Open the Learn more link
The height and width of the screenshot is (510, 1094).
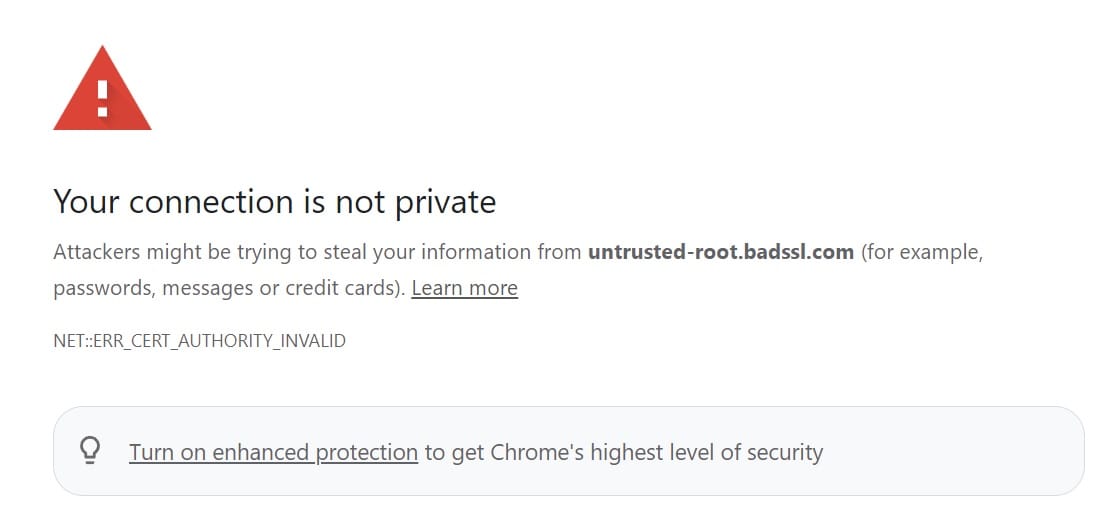pyautogui.click(x=464, y=288)
